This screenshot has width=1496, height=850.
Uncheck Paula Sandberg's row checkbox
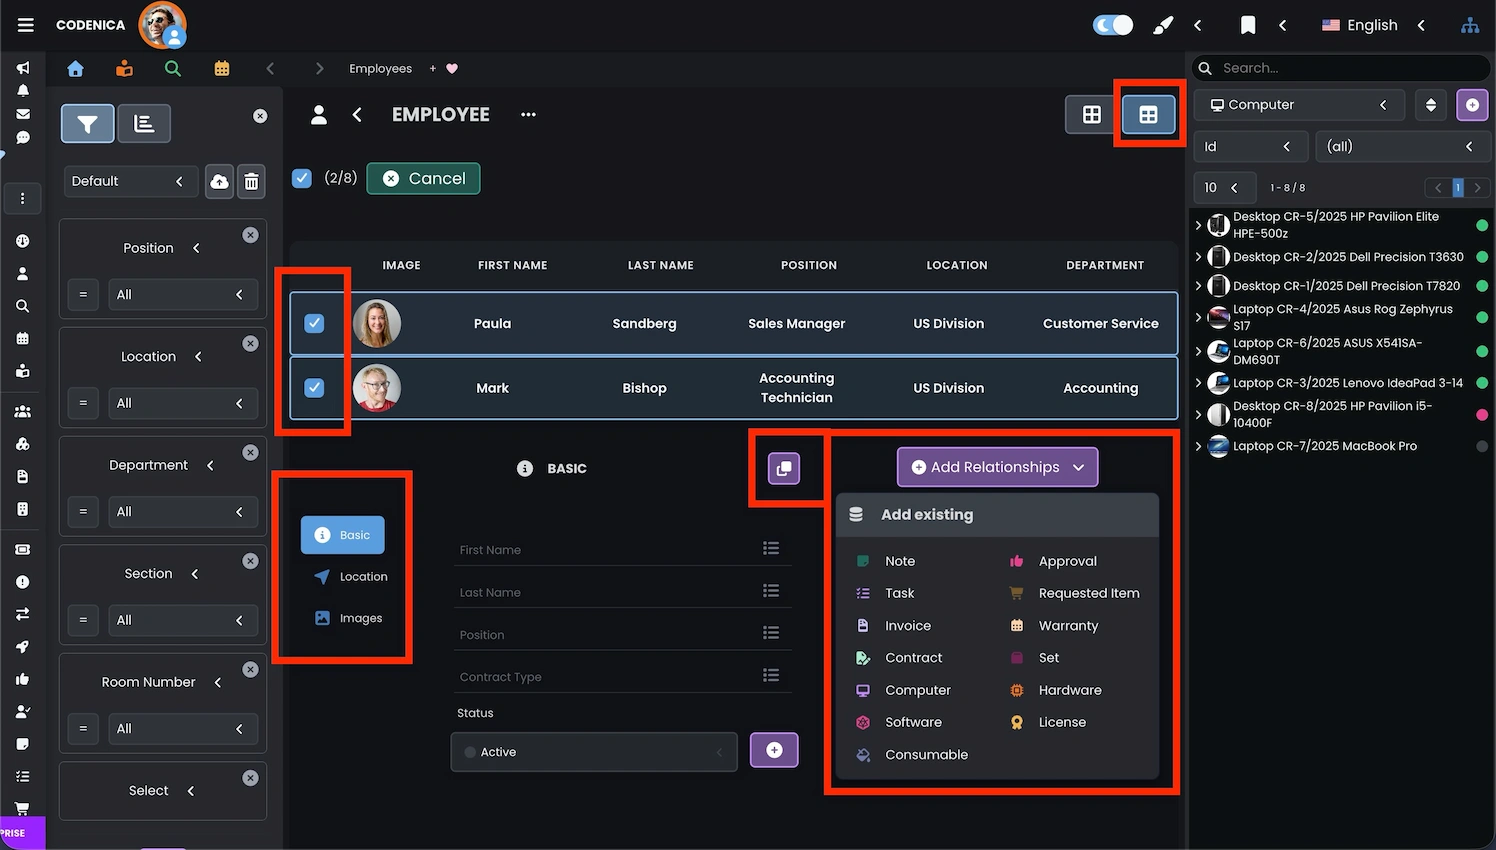click(x=314, y=323)
